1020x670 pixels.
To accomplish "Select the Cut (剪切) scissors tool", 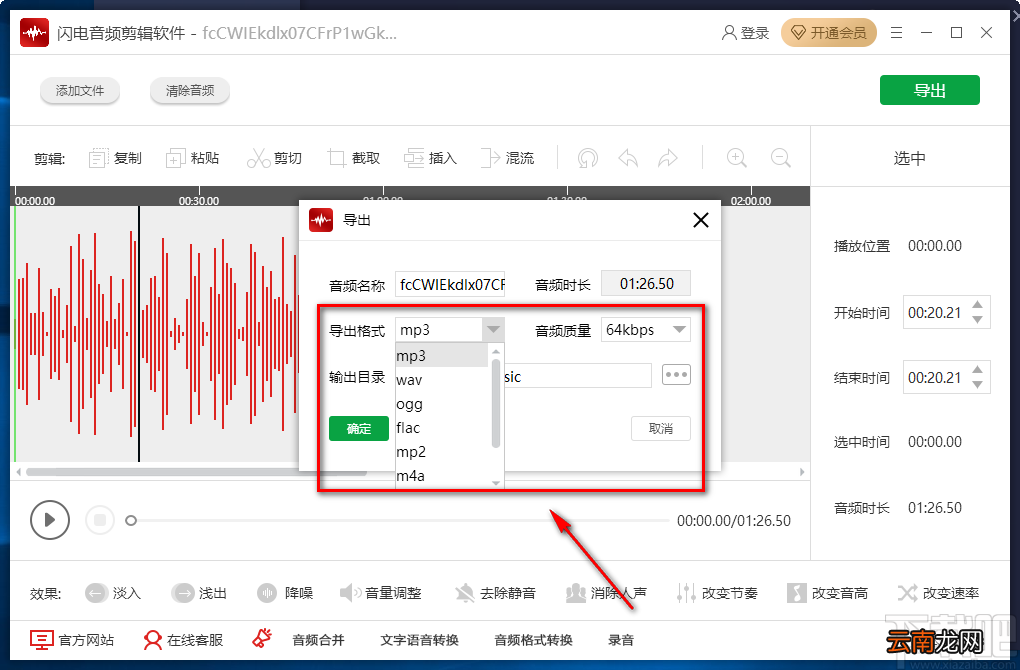I will (275, 158).
